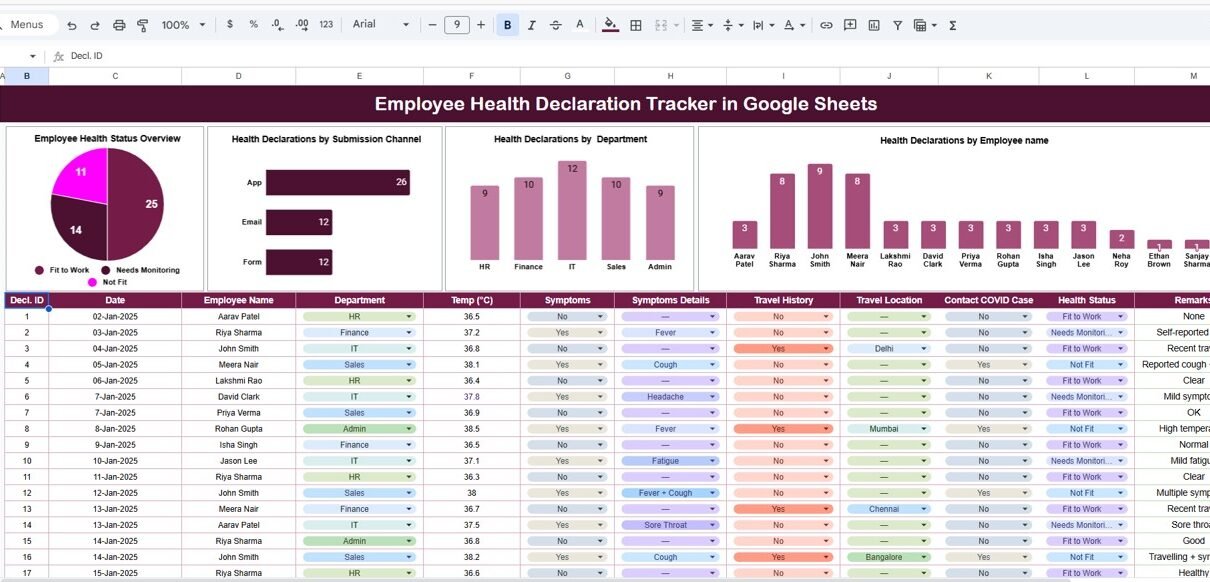Click the increase font size plus button
The height and width of the screenshot is (582, 1210).
coord(481,25)
